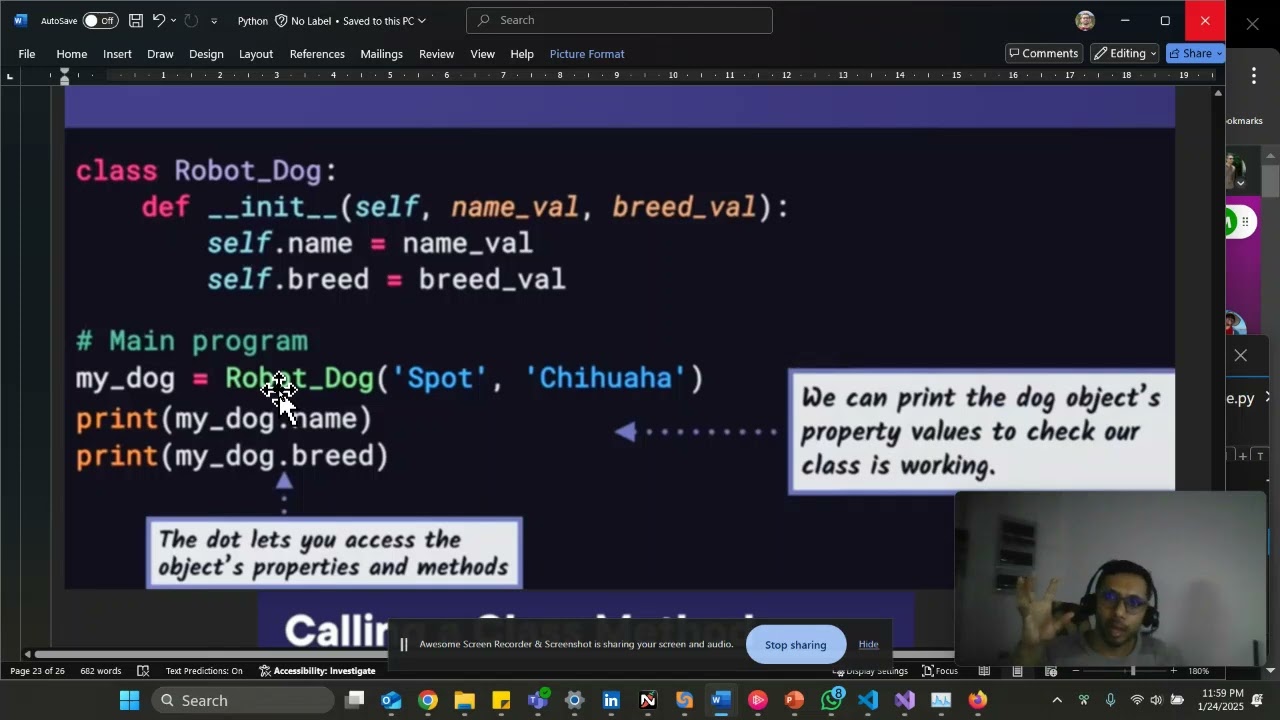Open Firefox from the taskbar
This screenshot has height=720, width=1280.
pos(978,700)
